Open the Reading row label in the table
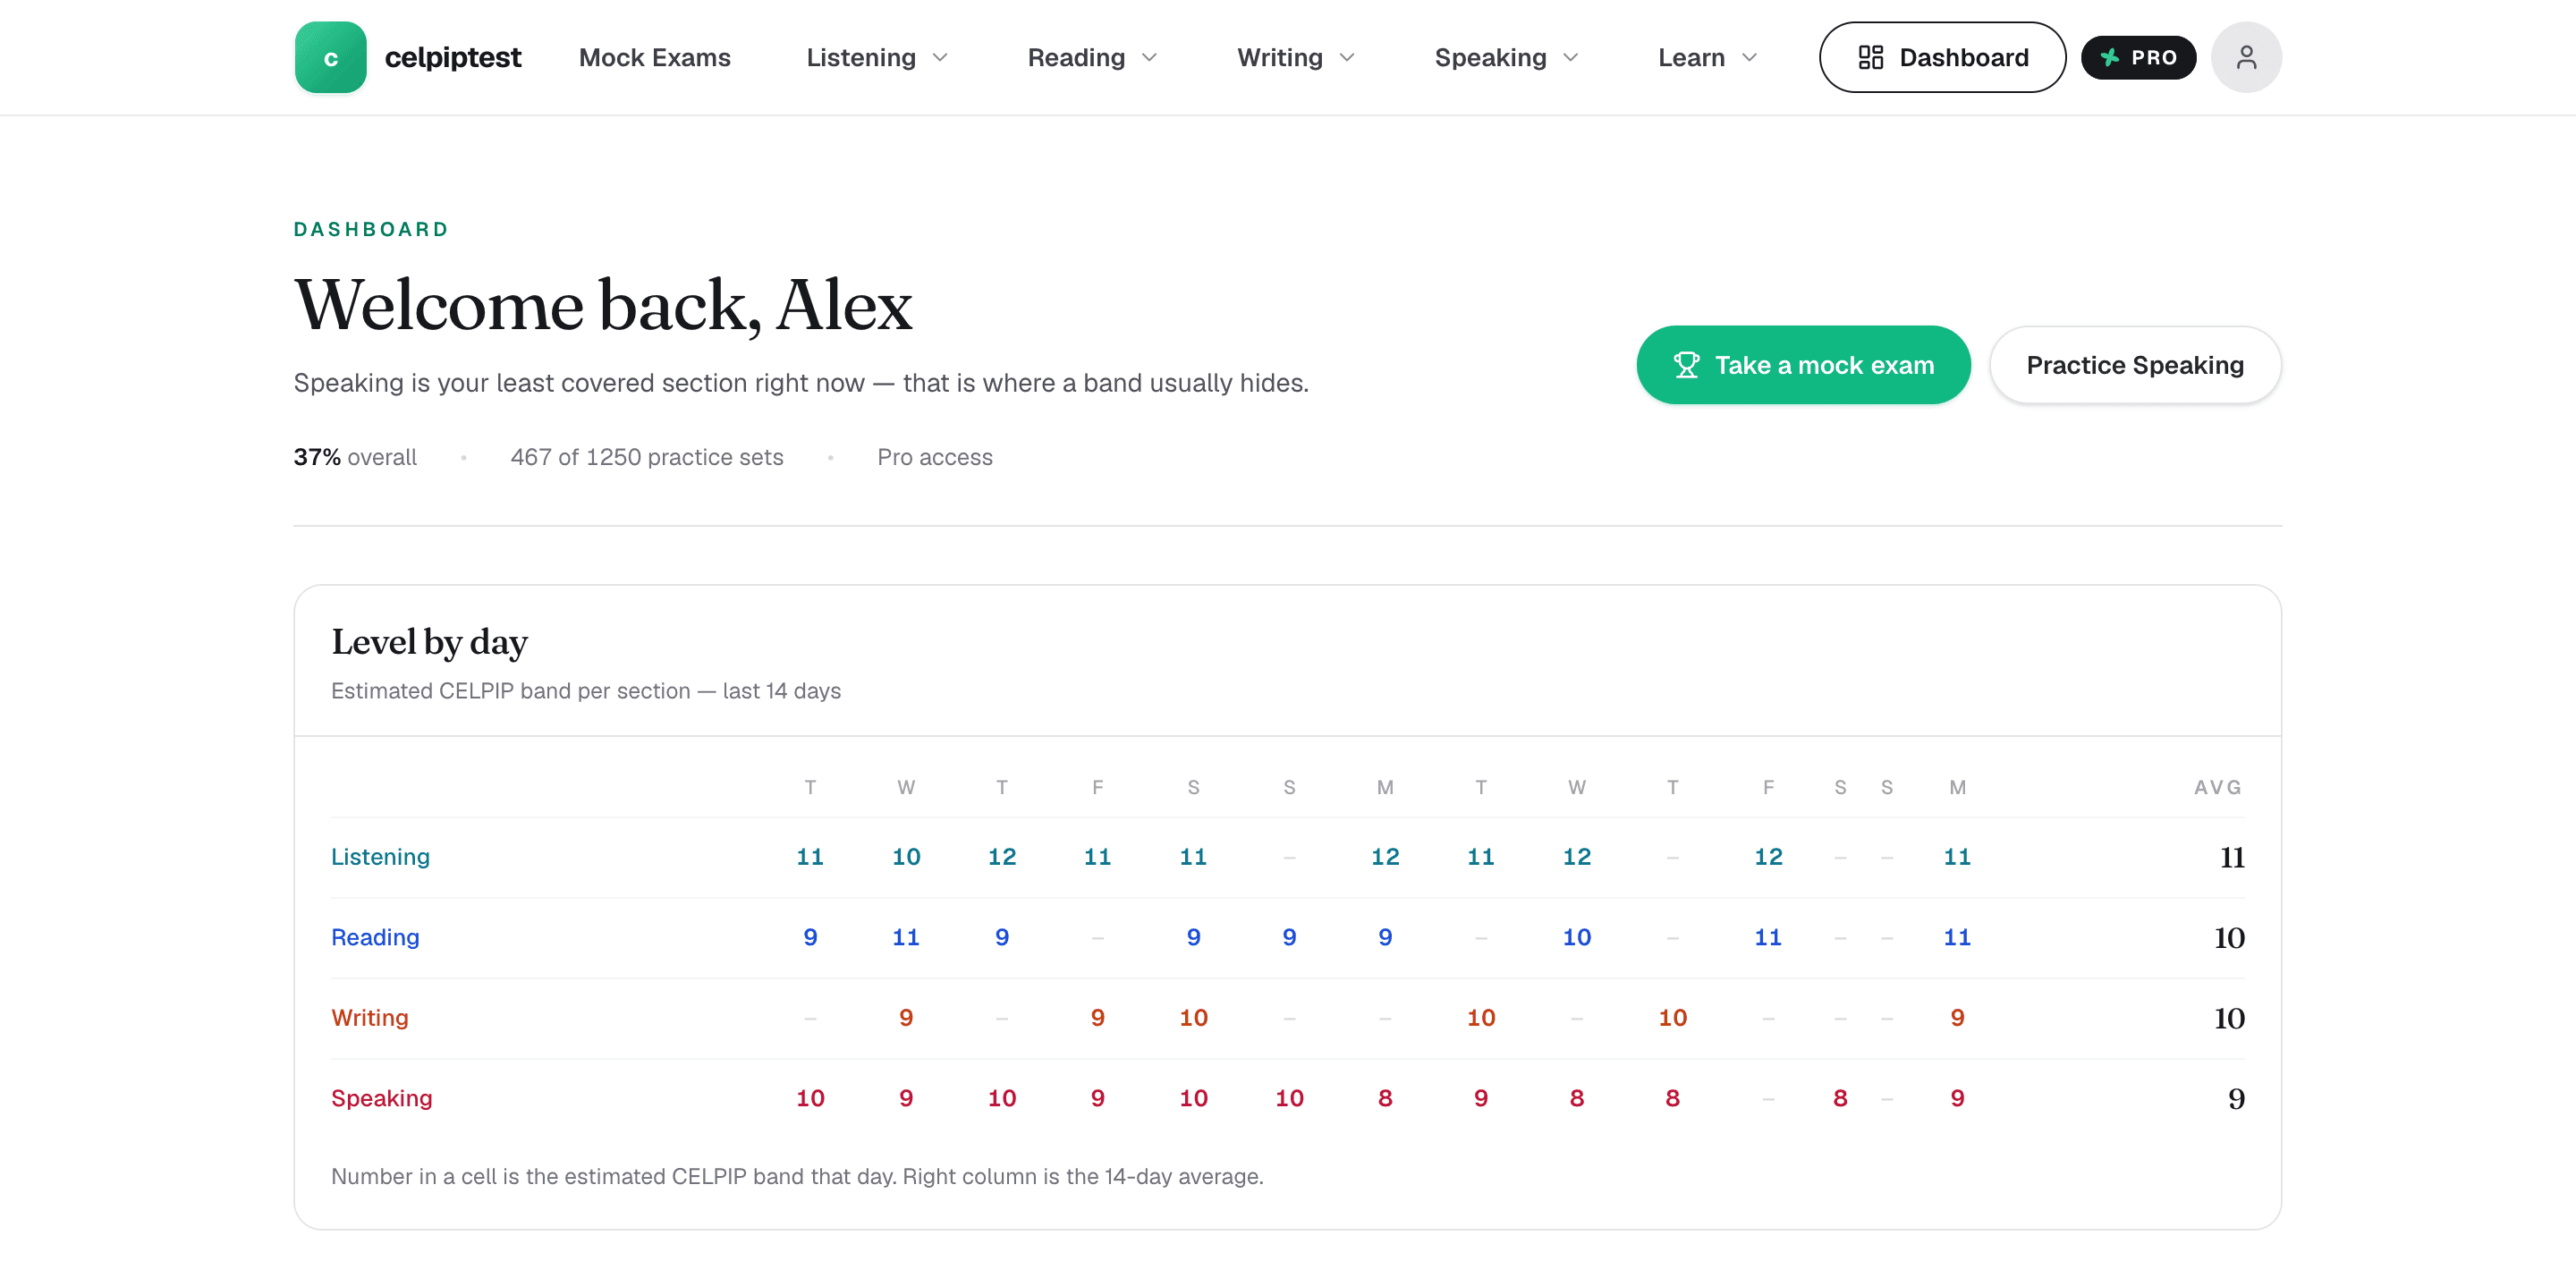The width and height of the screenshot is (2576, 1261). pos(375,937)
